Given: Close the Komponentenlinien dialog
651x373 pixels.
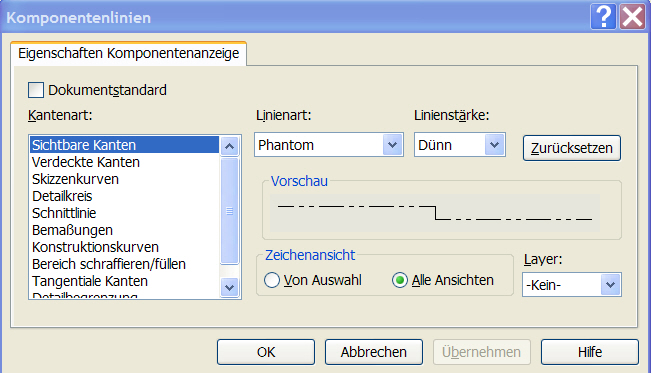Looking at the screenshot, I should pyautogui.click(x=632, y=17).
